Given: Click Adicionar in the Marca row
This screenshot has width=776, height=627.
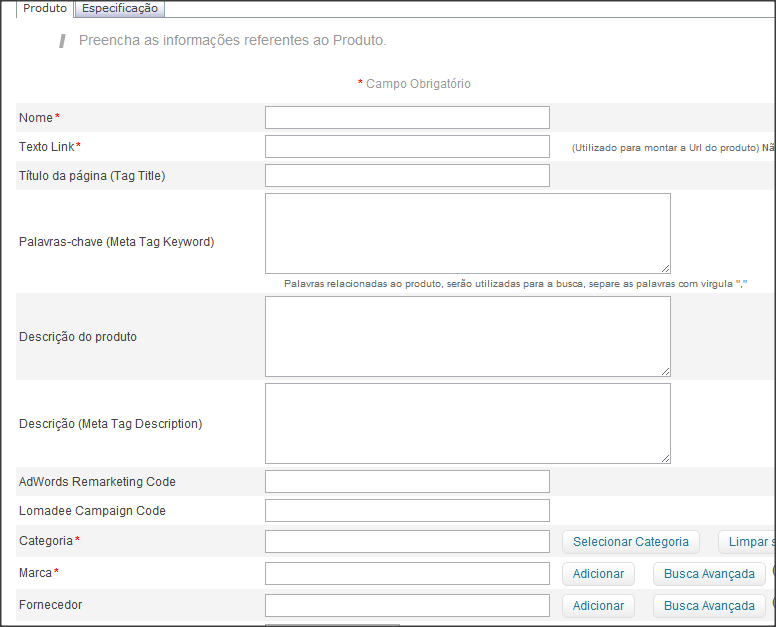Looking at the screenshot, I should pyautogui.click(x=598, y=574).
